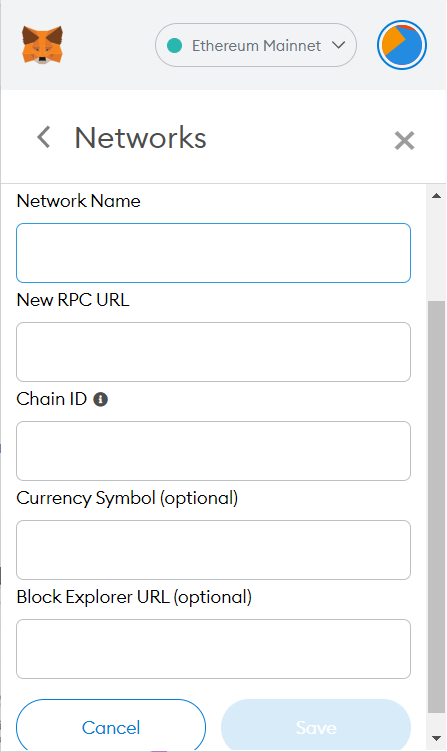Click the New RPC URL label
Image resolution: width=447 pixels, height=752 pixels.
pyautogui.click(x=73, y=300)
